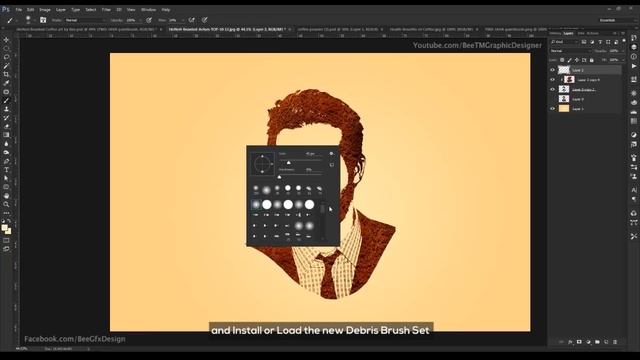Select the Pen tool

(7, 161)
